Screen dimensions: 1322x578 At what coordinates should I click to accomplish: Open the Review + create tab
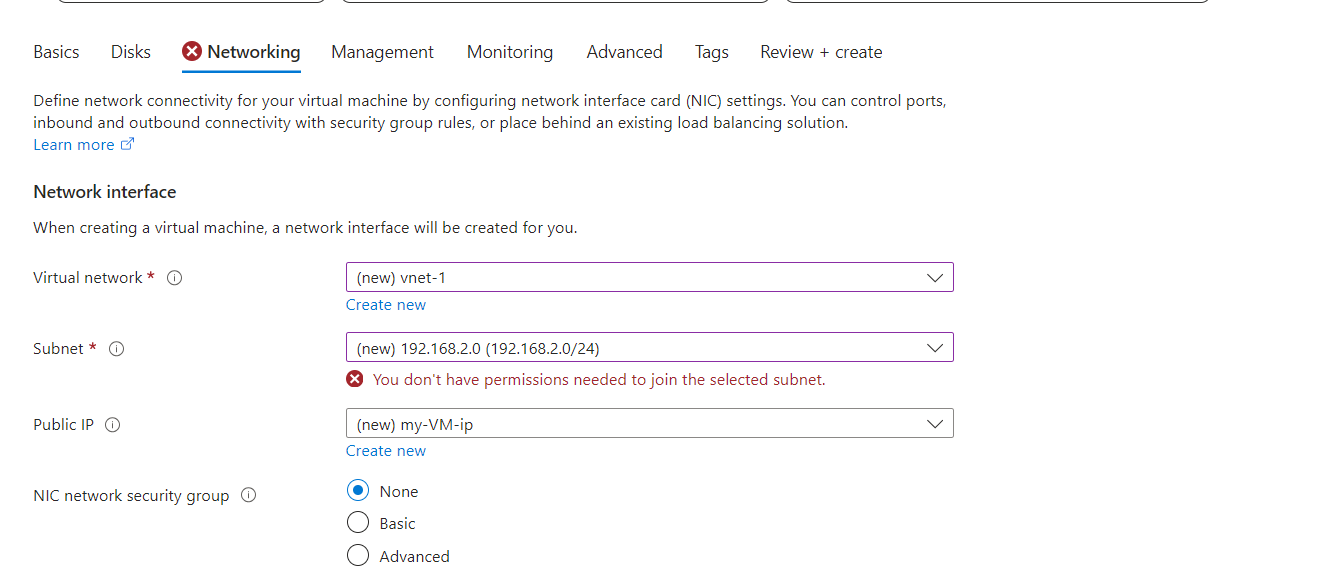820,51
